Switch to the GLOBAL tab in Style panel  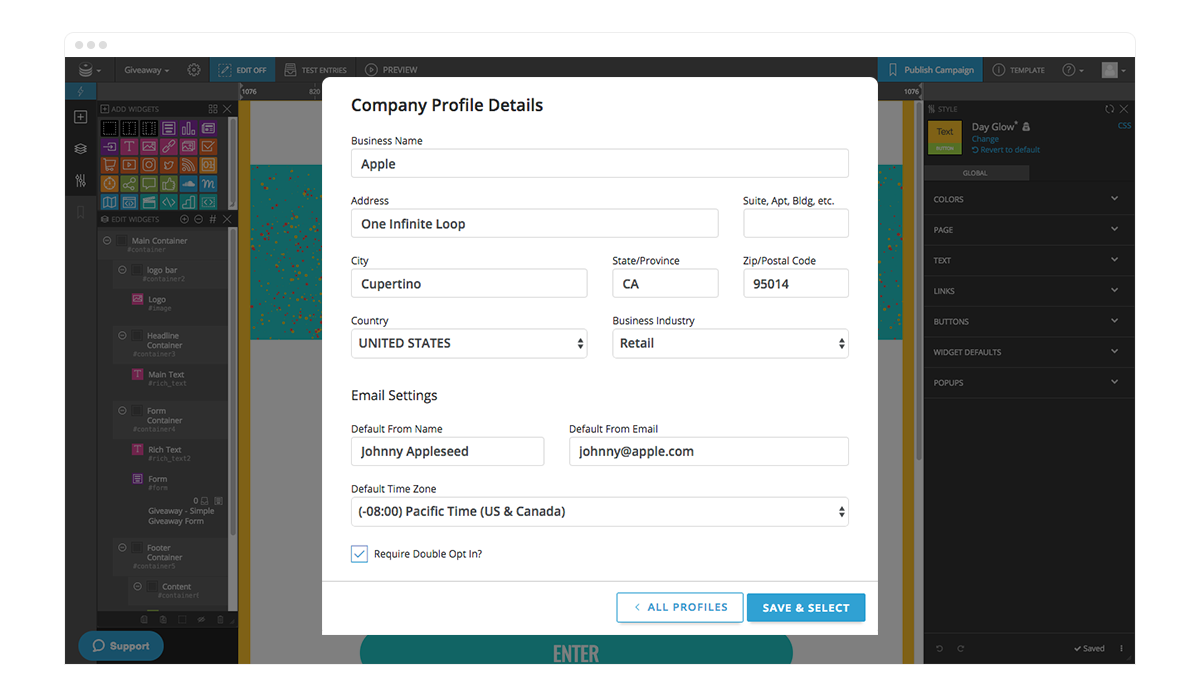pyautogui.click(x=976, y=172)
